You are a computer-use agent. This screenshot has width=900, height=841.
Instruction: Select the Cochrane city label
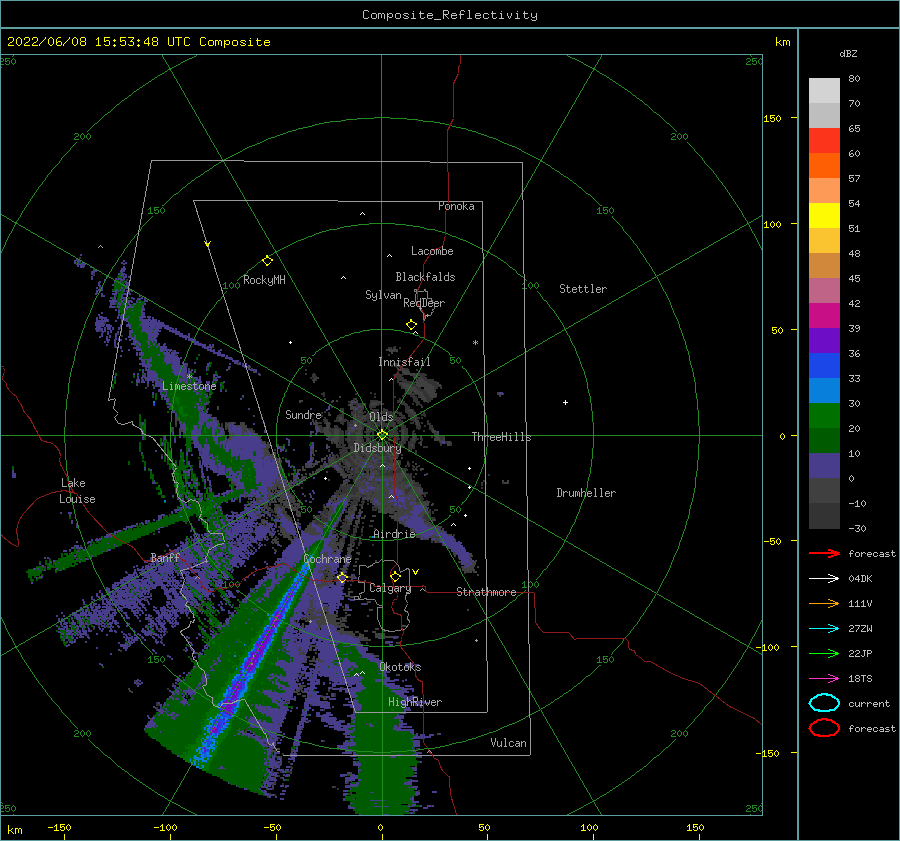tap(327, 559)
